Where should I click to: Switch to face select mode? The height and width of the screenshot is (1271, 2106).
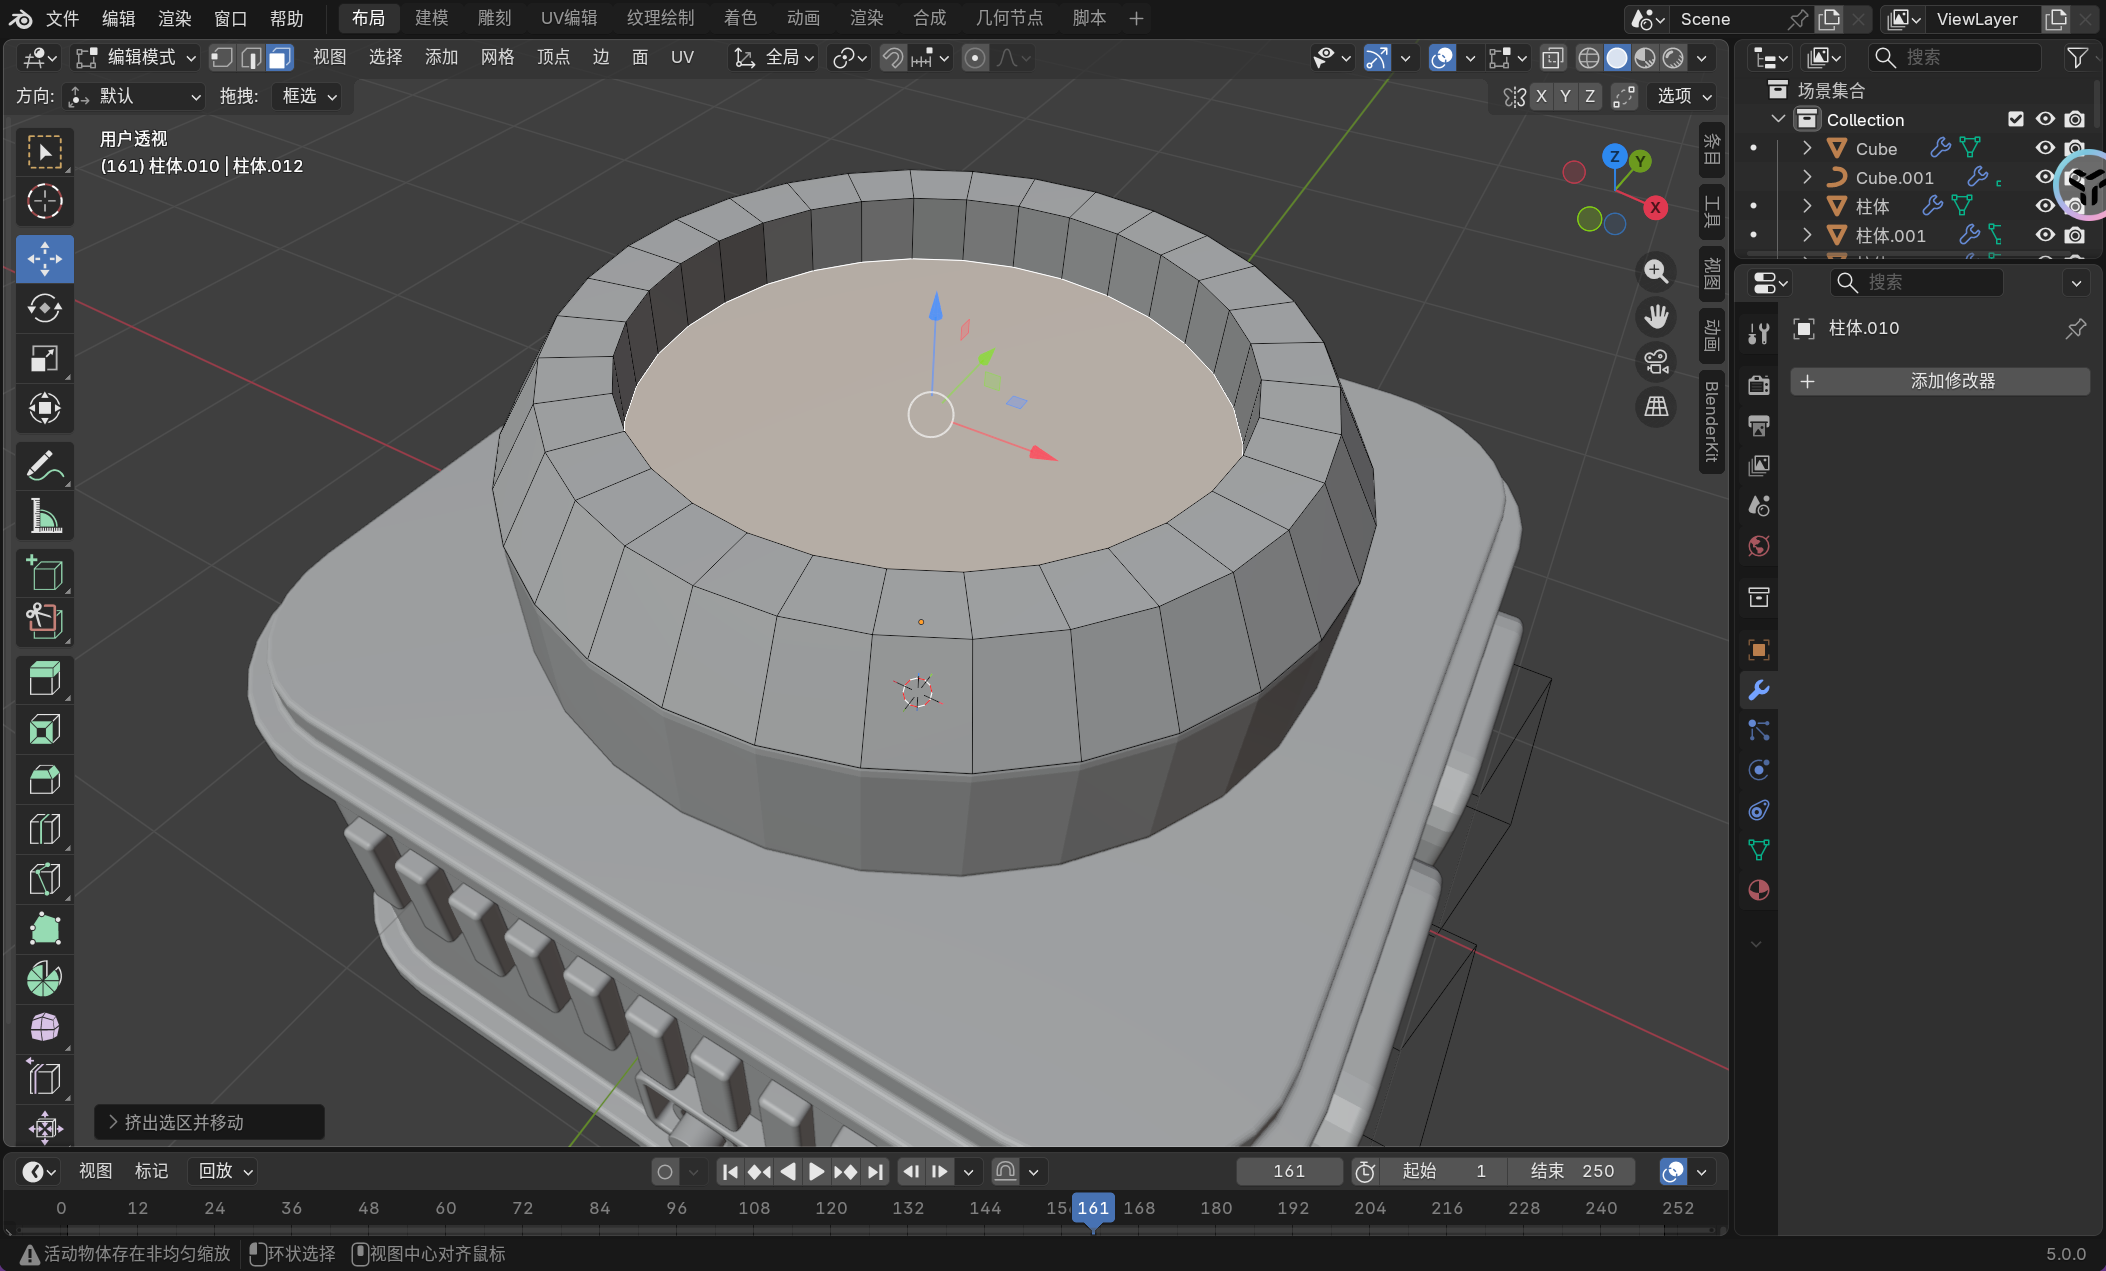tap(280, 58)
